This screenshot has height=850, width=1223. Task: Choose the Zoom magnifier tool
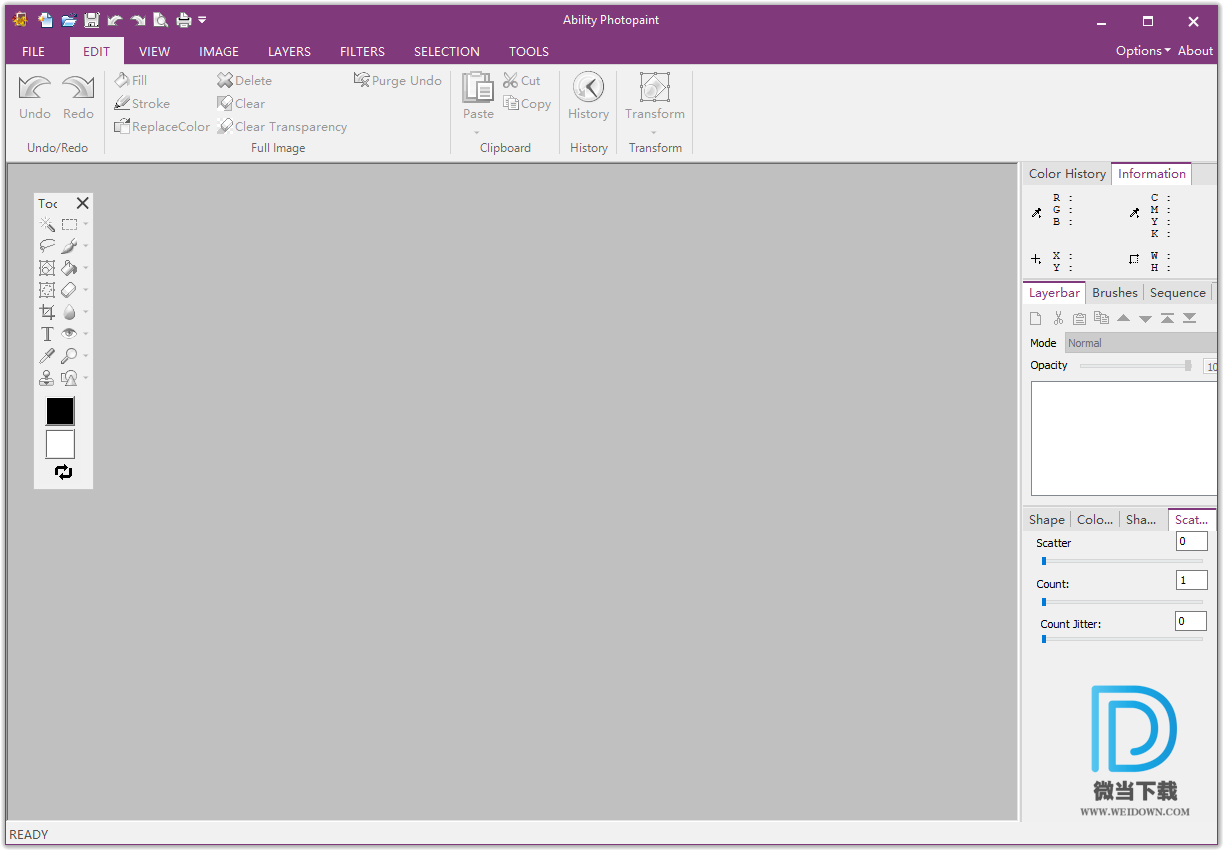pos(69,356)
